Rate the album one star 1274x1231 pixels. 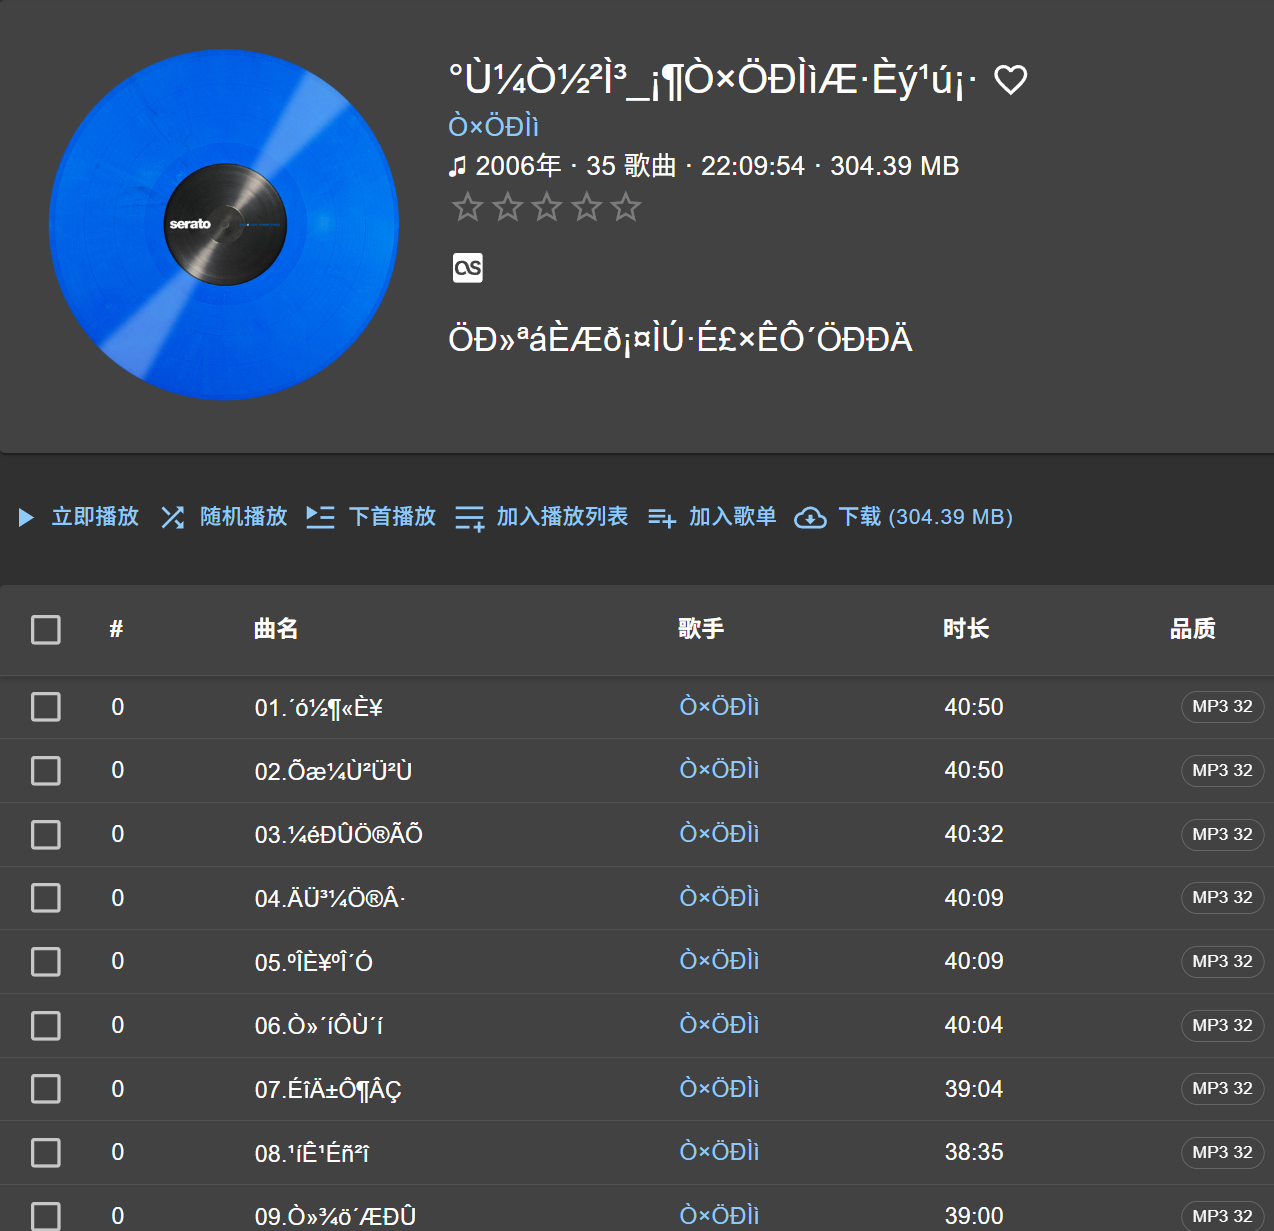(467, 208)
